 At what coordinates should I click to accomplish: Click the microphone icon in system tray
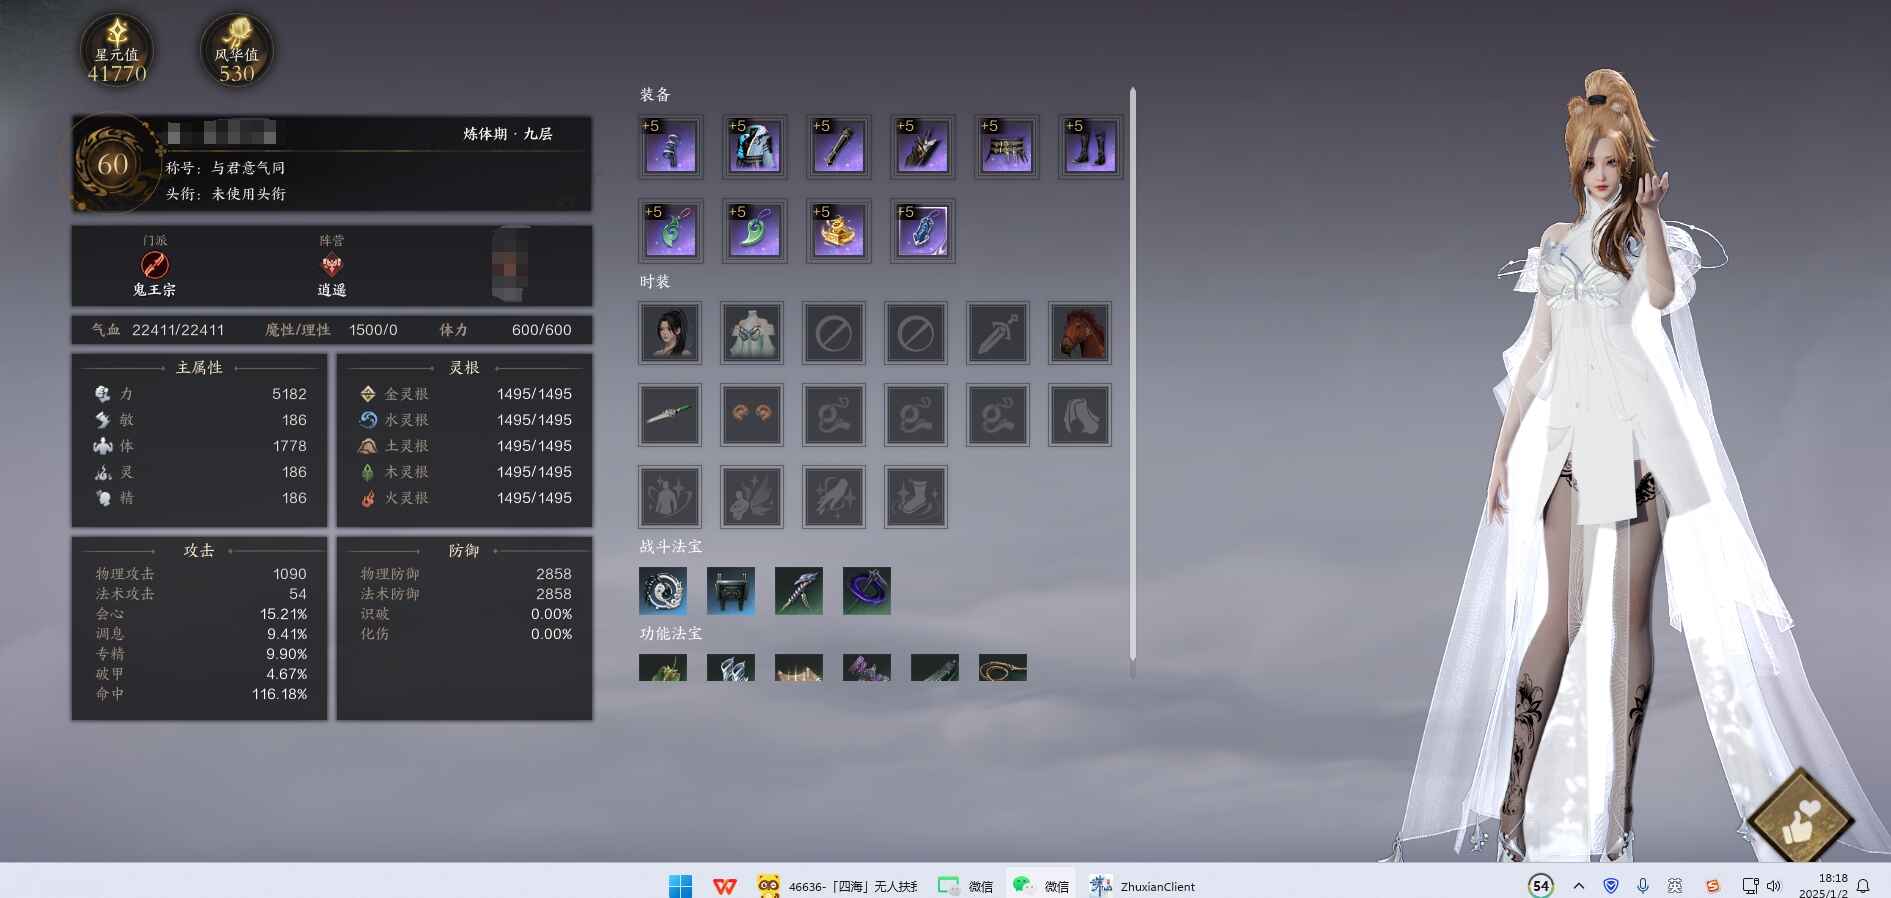(x=1643, y=886)
